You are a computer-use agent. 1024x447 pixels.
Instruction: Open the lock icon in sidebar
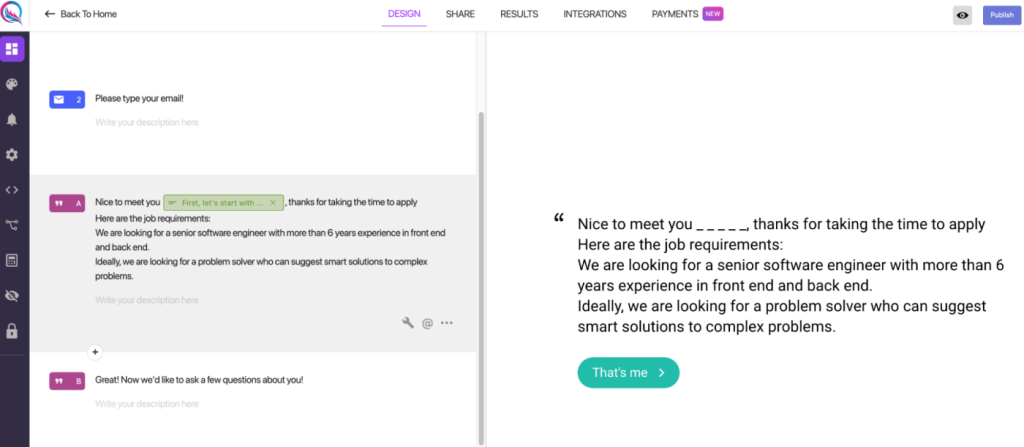click(x=12, y=331)
